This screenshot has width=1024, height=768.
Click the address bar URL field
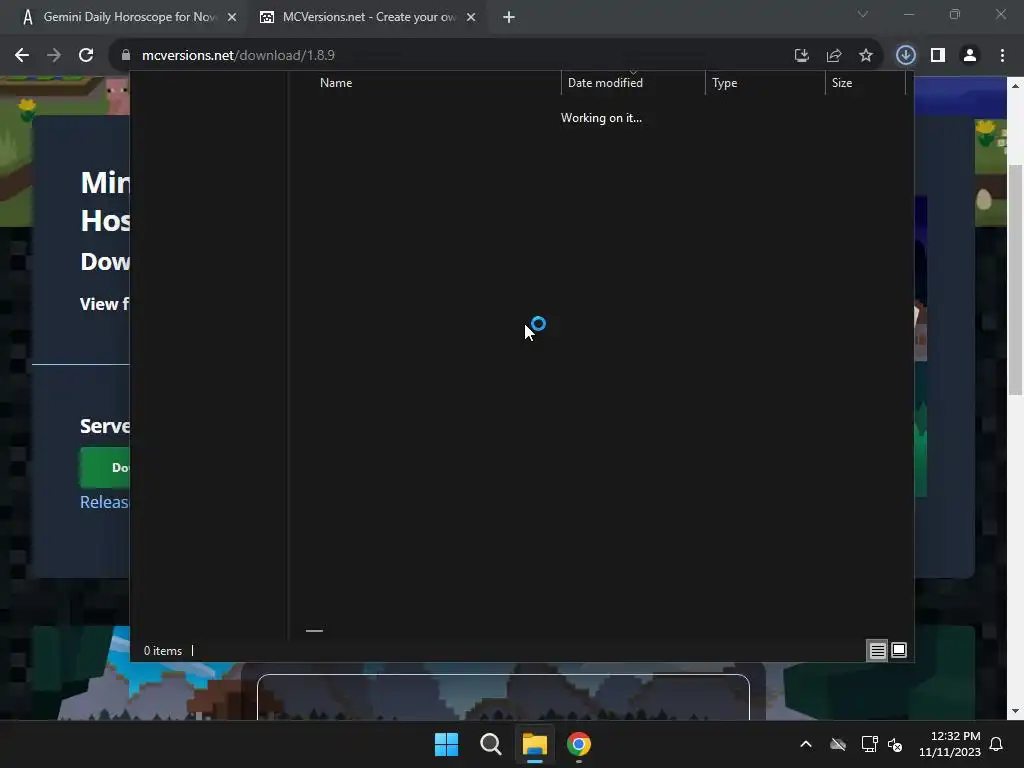(x=457, y=56)
